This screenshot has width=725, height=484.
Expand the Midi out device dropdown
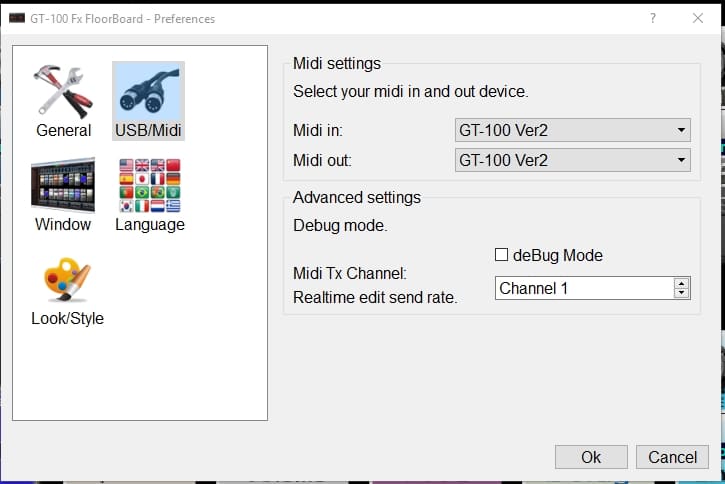click(572, 160)
